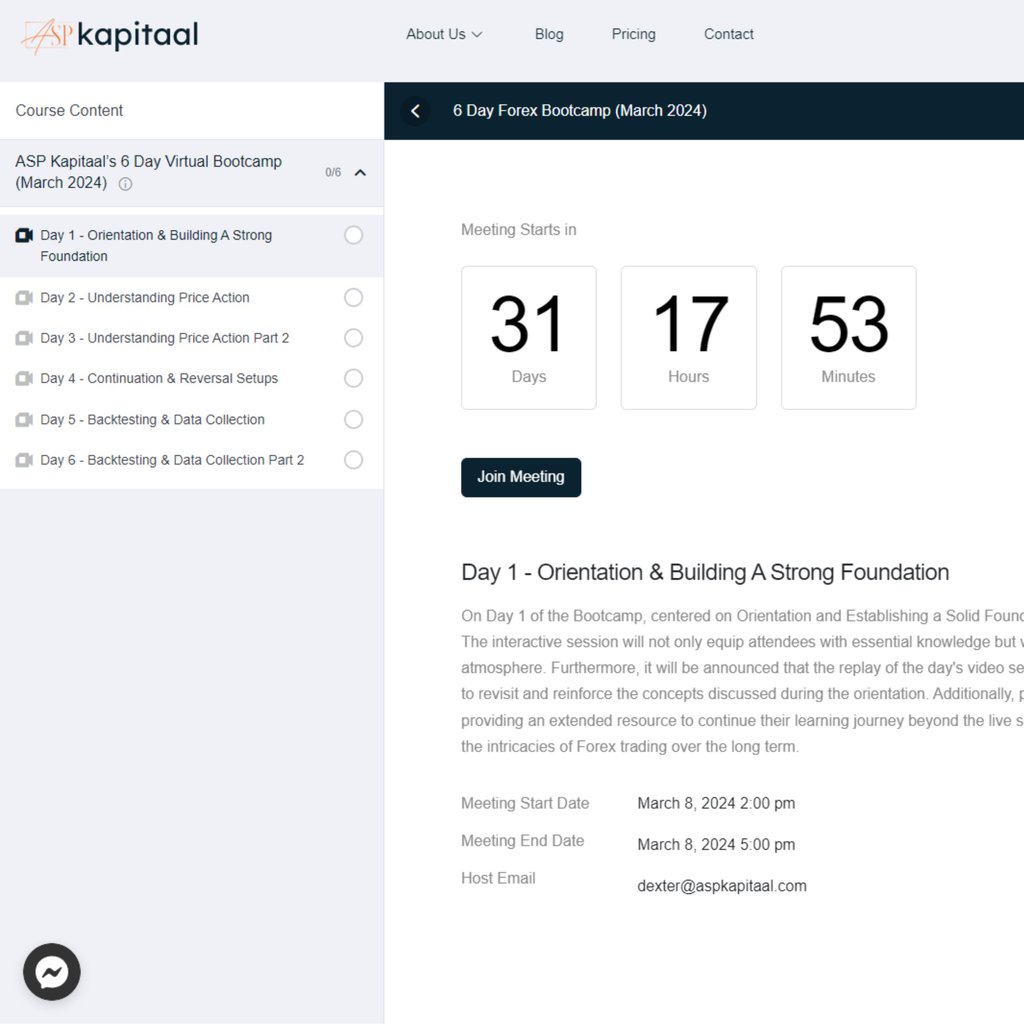This screenshot has height=1024, width=1024.
Task: Click the Course Content heading
Action: (69, 110)
